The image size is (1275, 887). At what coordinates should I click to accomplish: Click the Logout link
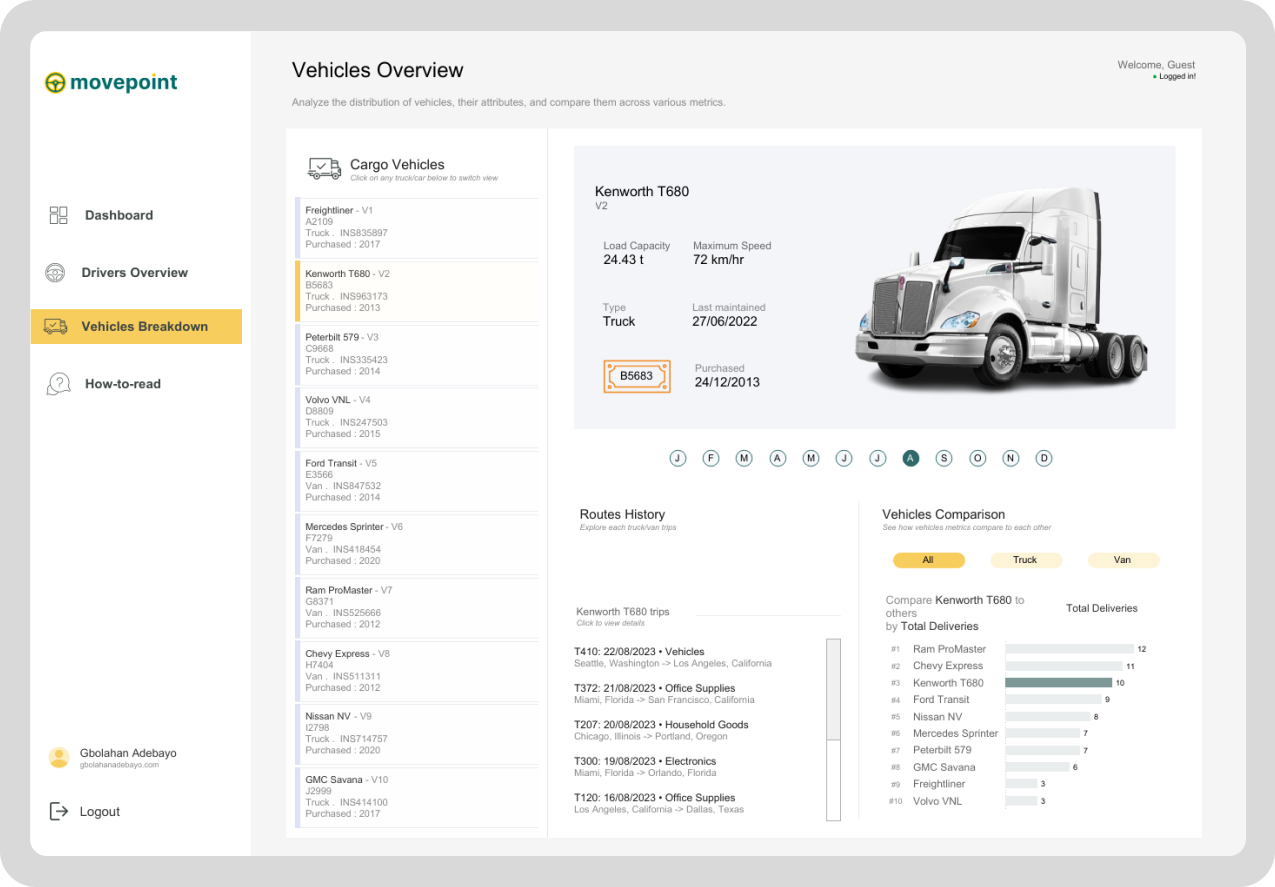(x=100, y=812)
